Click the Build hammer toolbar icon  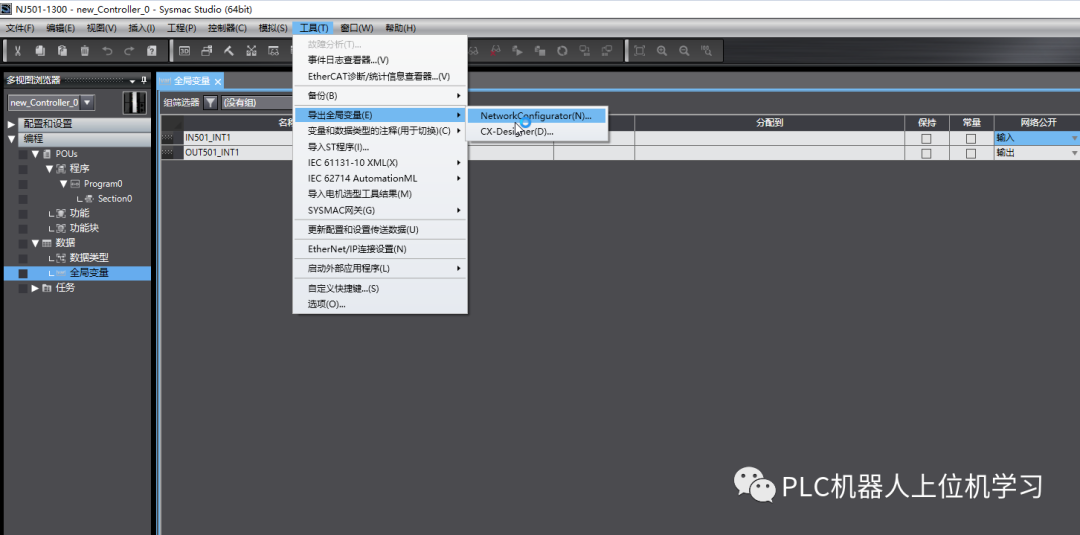point(229,50)
